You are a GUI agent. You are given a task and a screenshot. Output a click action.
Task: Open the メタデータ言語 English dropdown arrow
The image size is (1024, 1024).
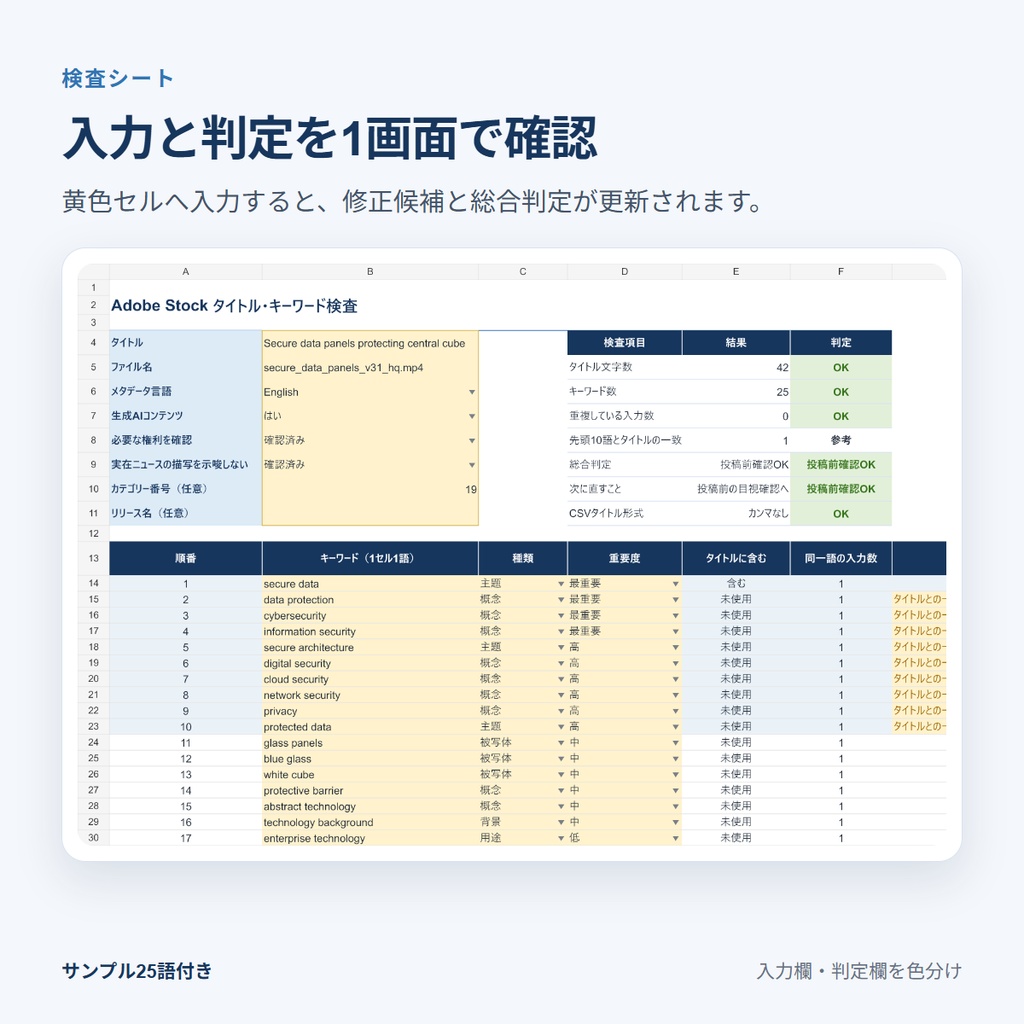coord(472,392)
